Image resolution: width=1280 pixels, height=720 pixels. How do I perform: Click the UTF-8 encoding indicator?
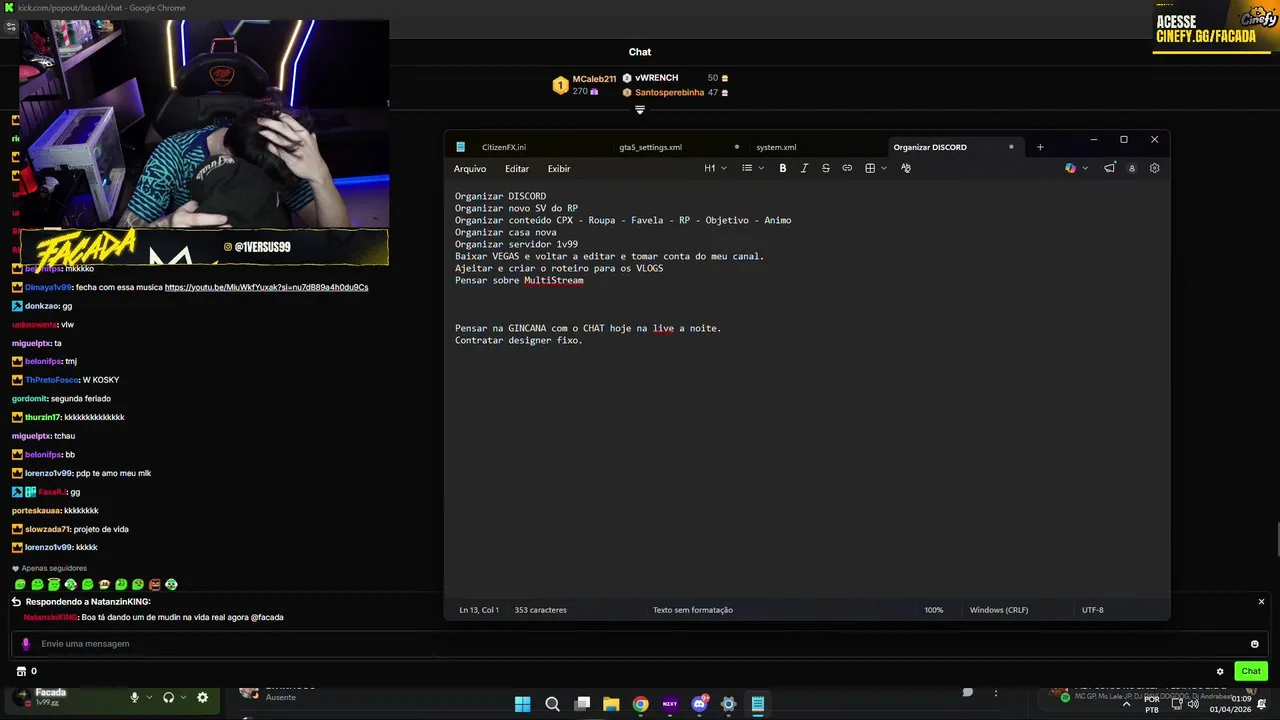coord(1092,610)
